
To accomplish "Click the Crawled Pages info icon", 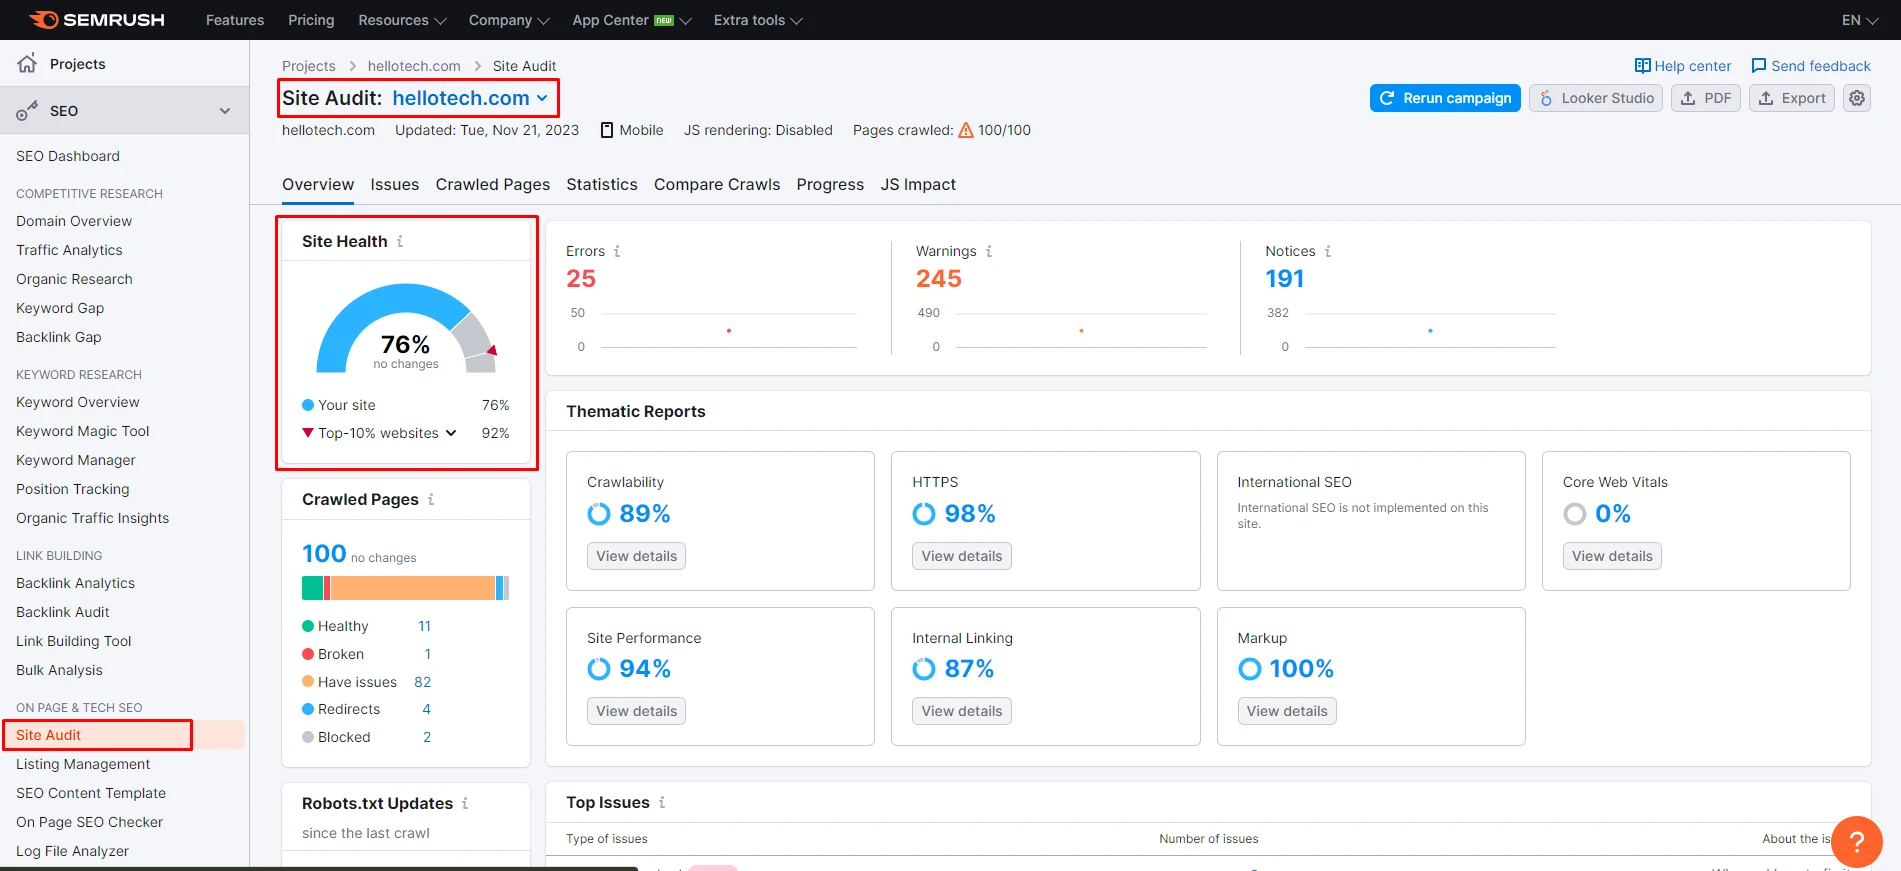I will (431, 499).
